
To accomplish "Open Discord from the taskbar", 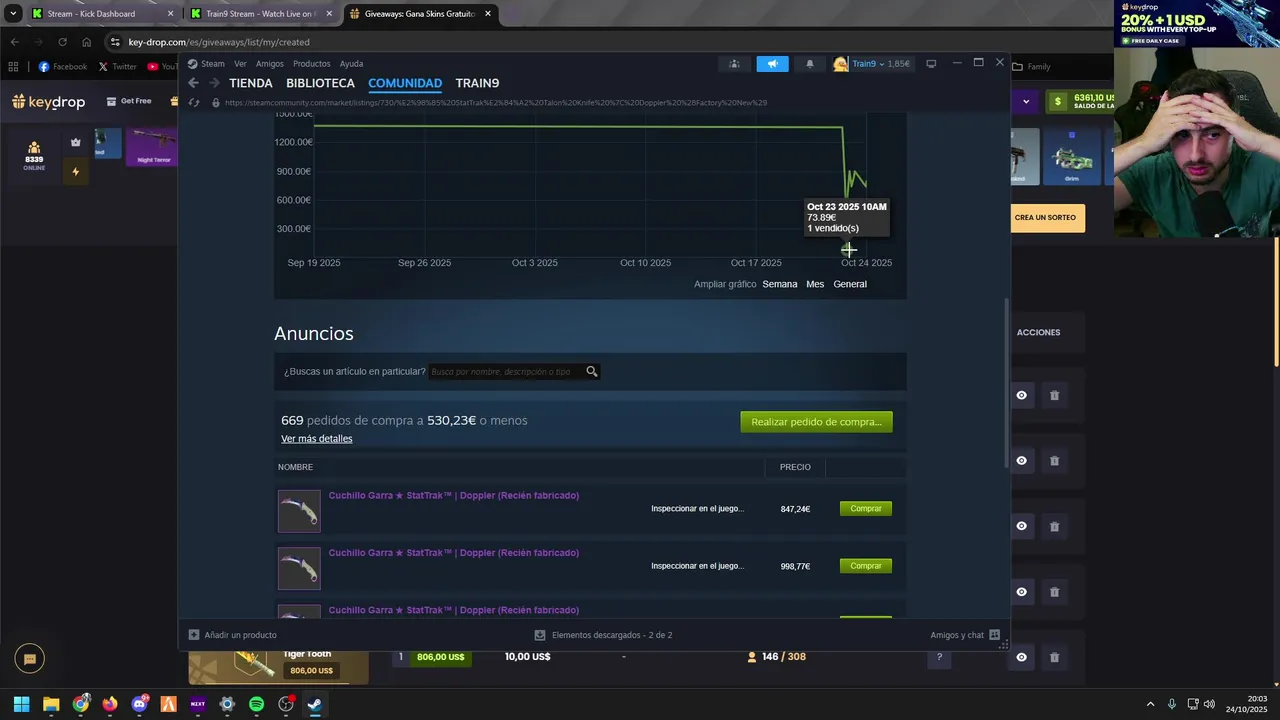I will [139, 704].
